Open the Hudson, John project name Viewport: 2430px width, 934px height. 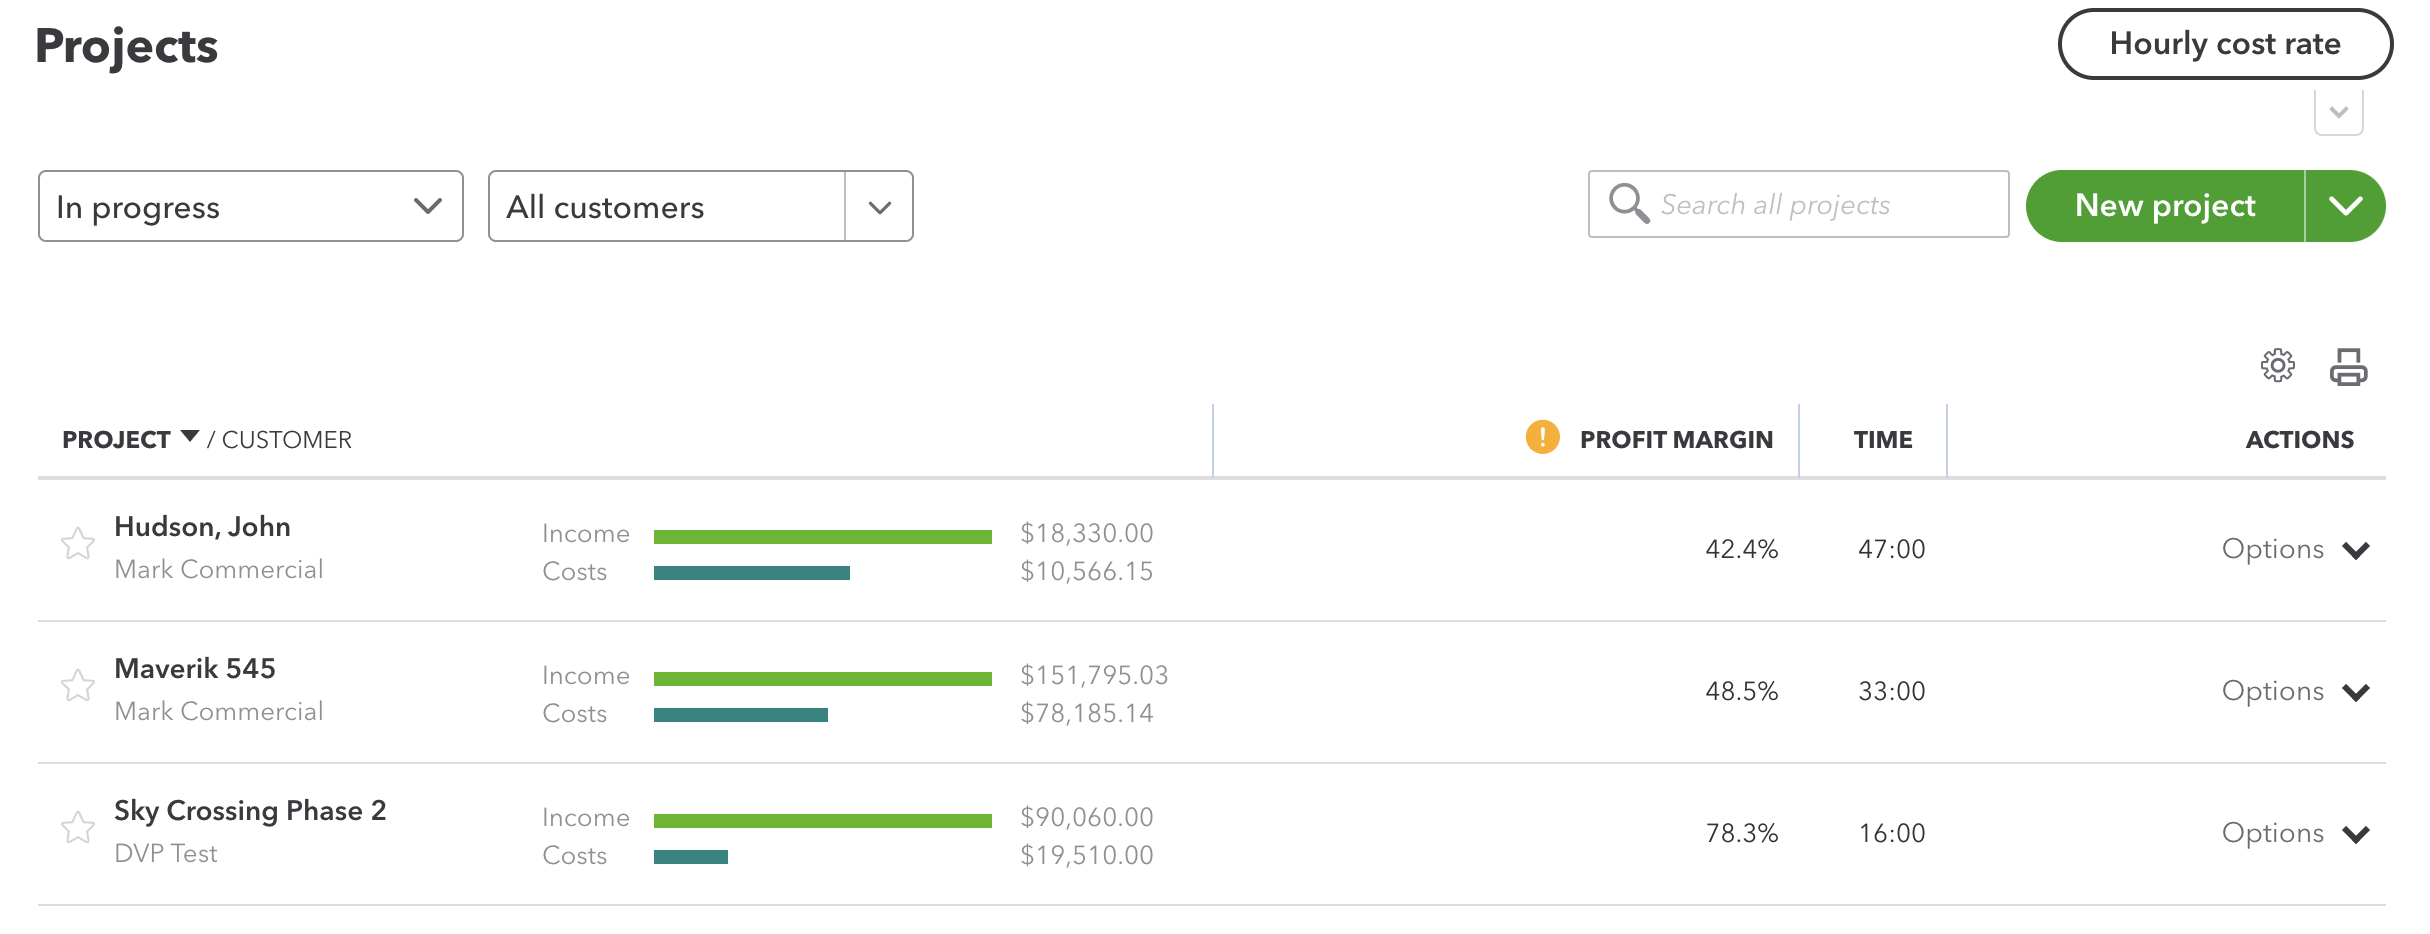pos(201,526)
